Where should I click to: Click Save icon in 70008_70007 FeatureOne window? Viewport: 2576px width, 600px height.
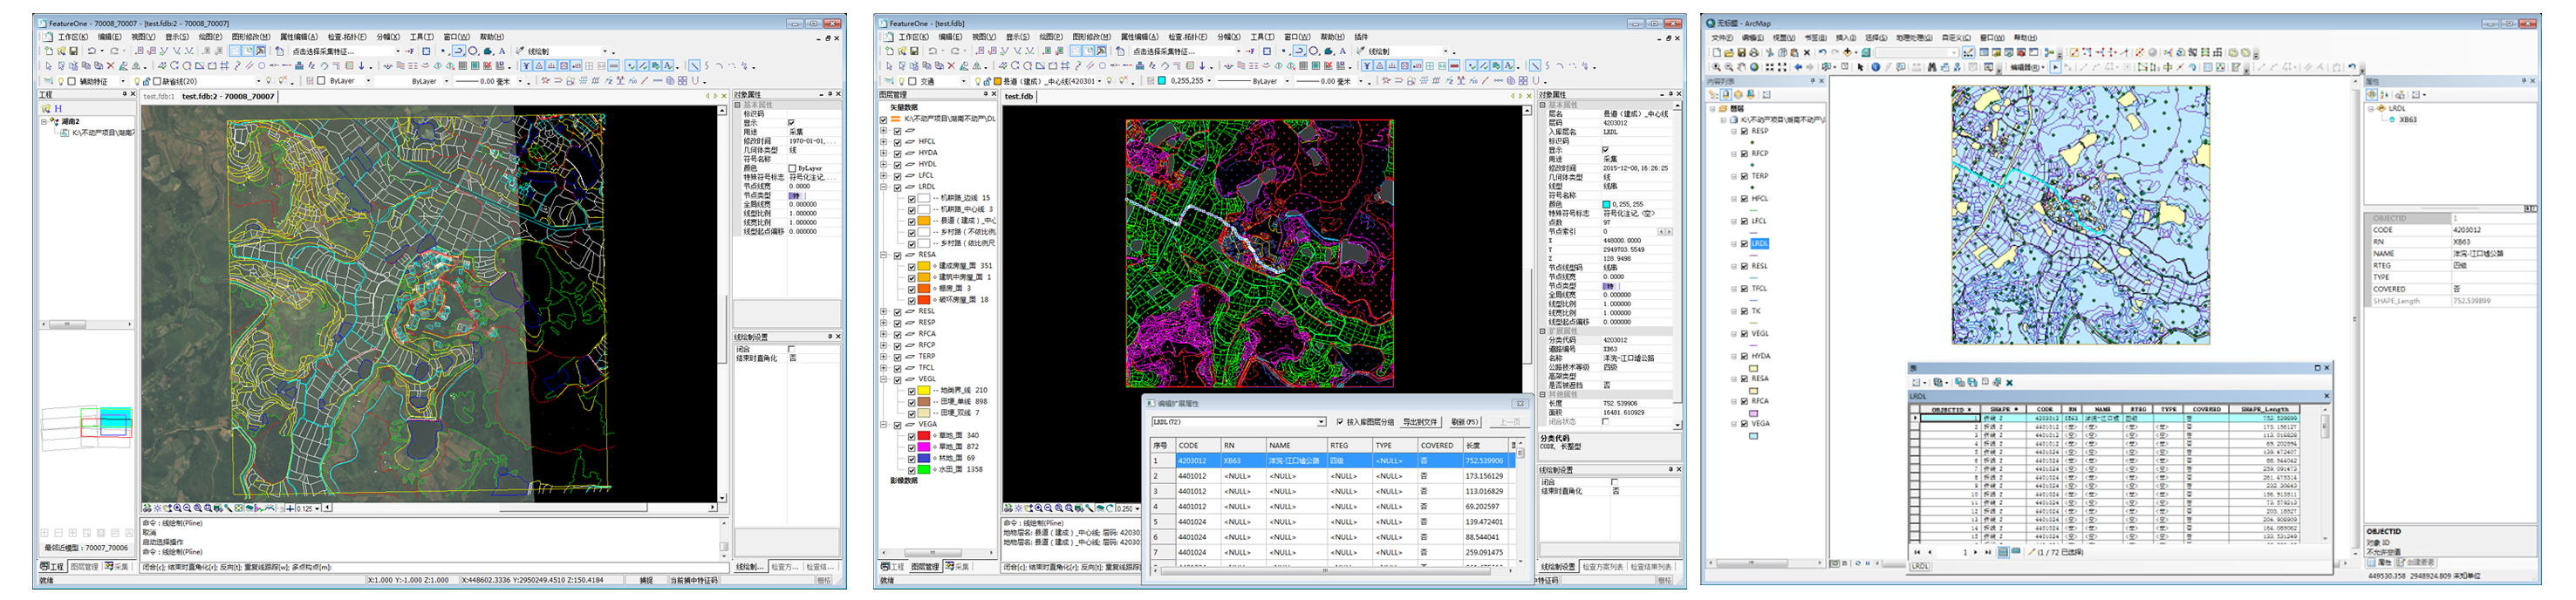click(74, 51)
